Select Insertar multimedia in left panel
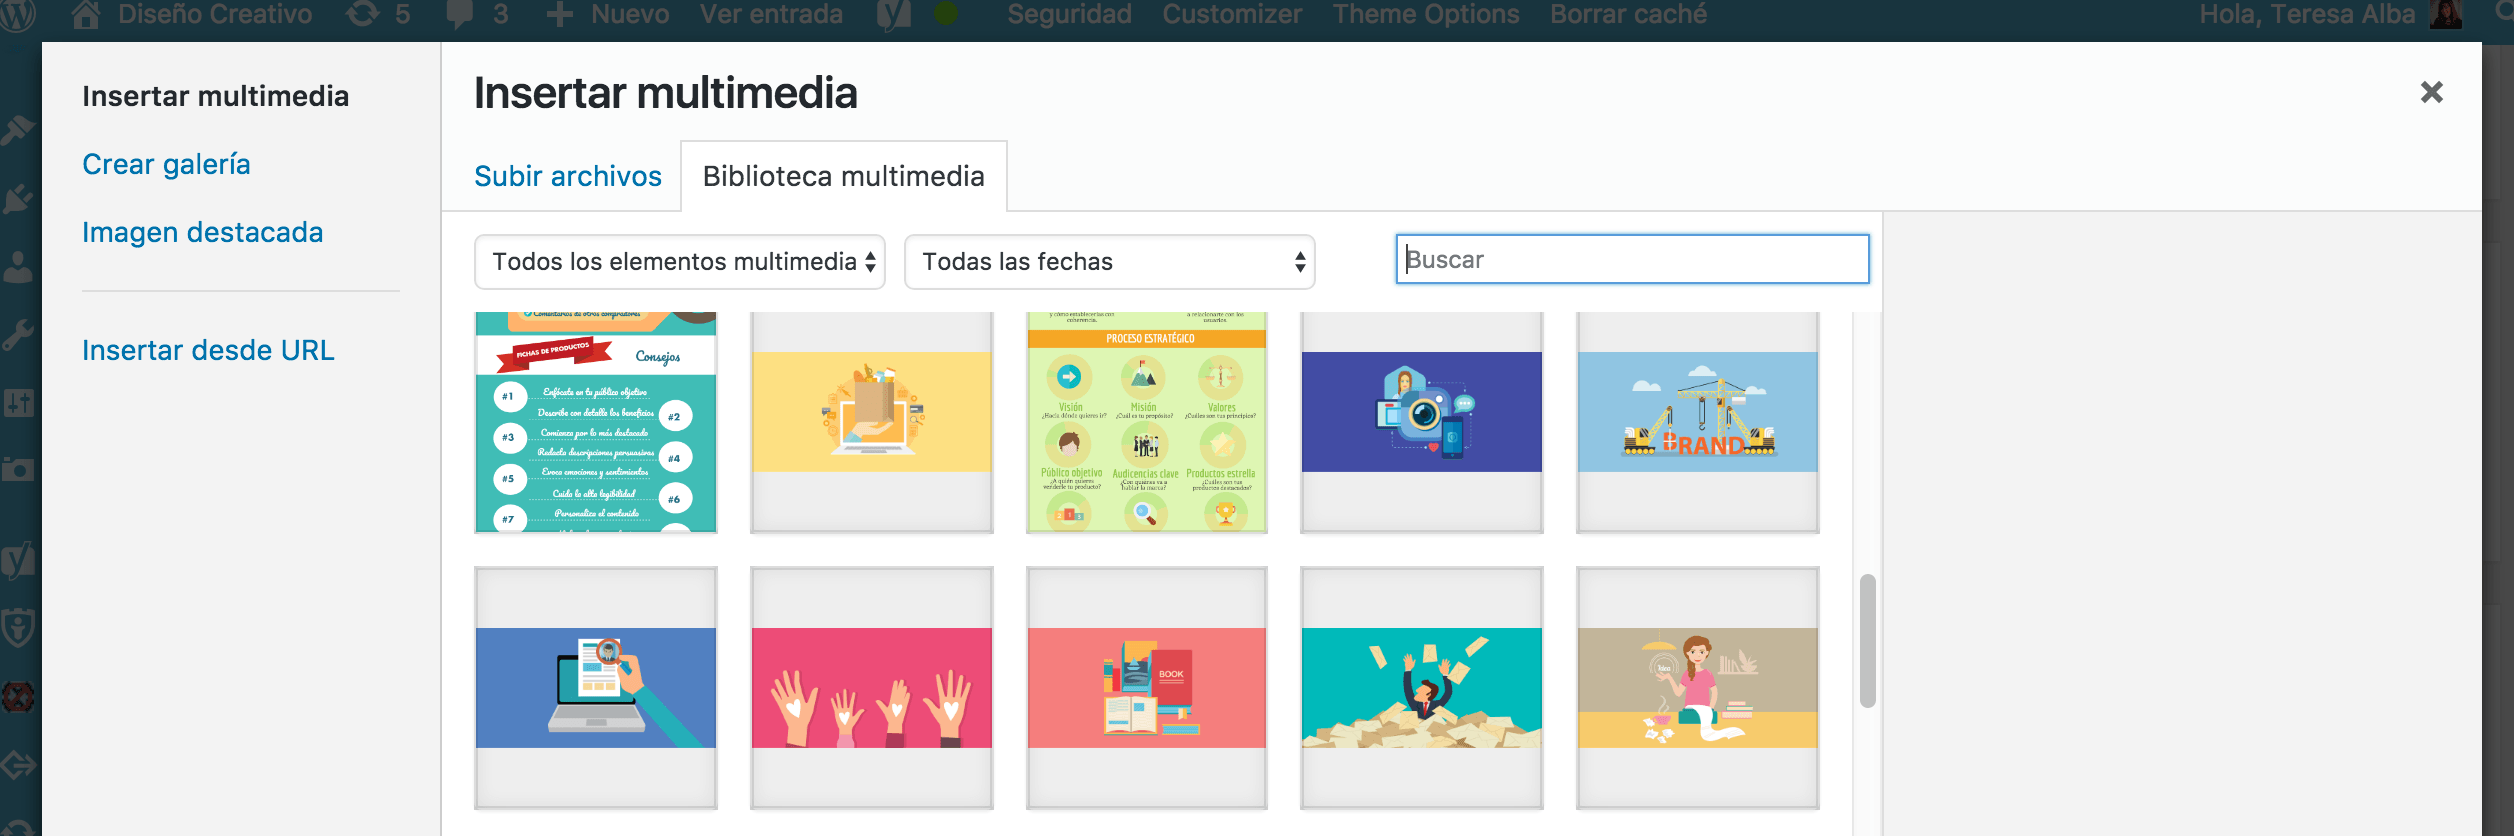Viewport: 2514px width, 836px height. 216,96
